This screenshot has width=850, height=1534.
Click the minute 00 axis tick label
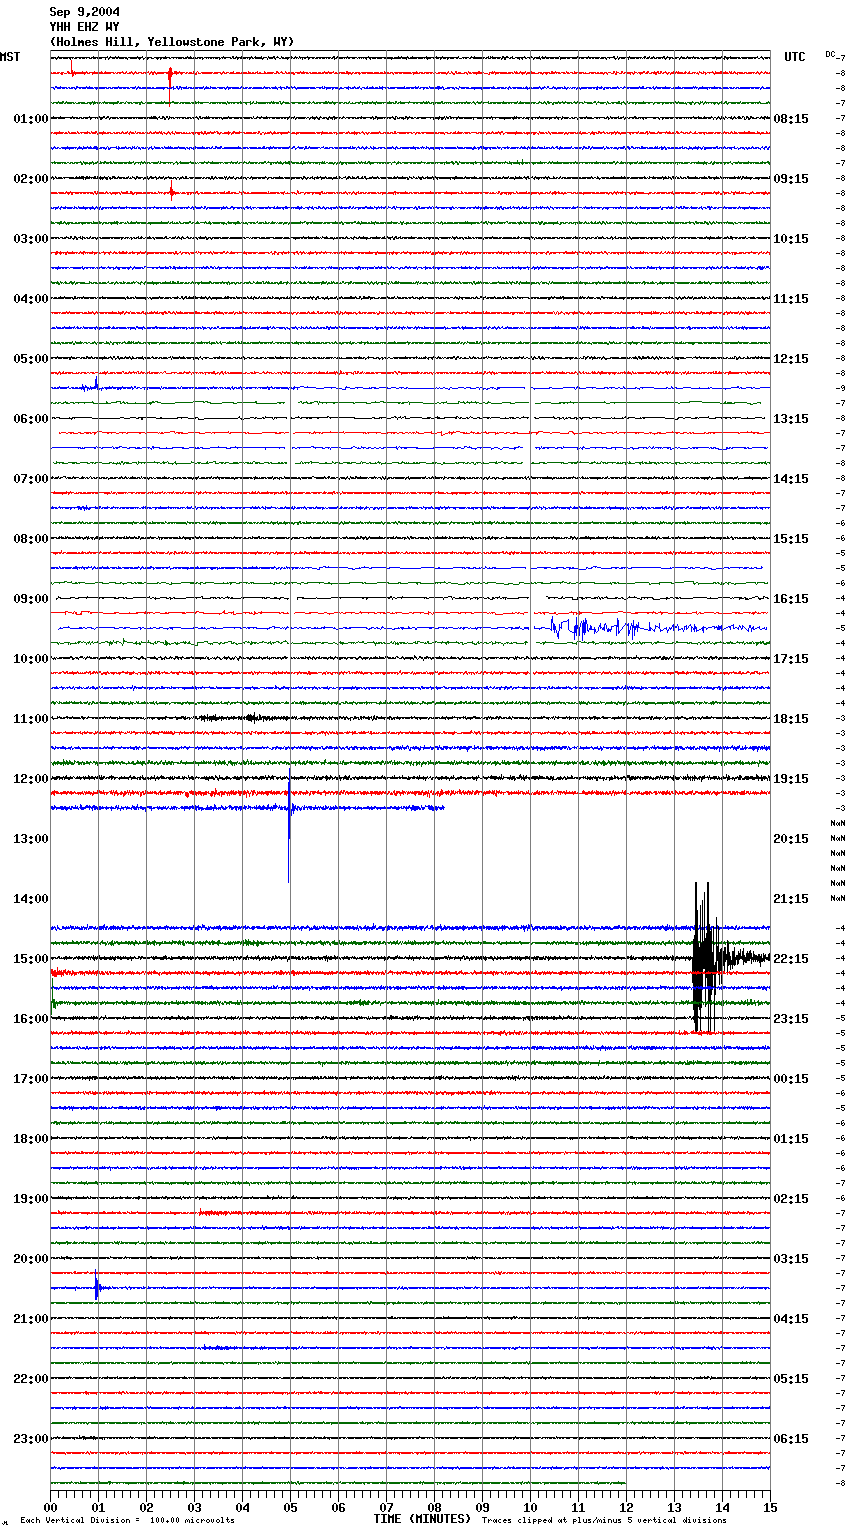pos(51,1507)
